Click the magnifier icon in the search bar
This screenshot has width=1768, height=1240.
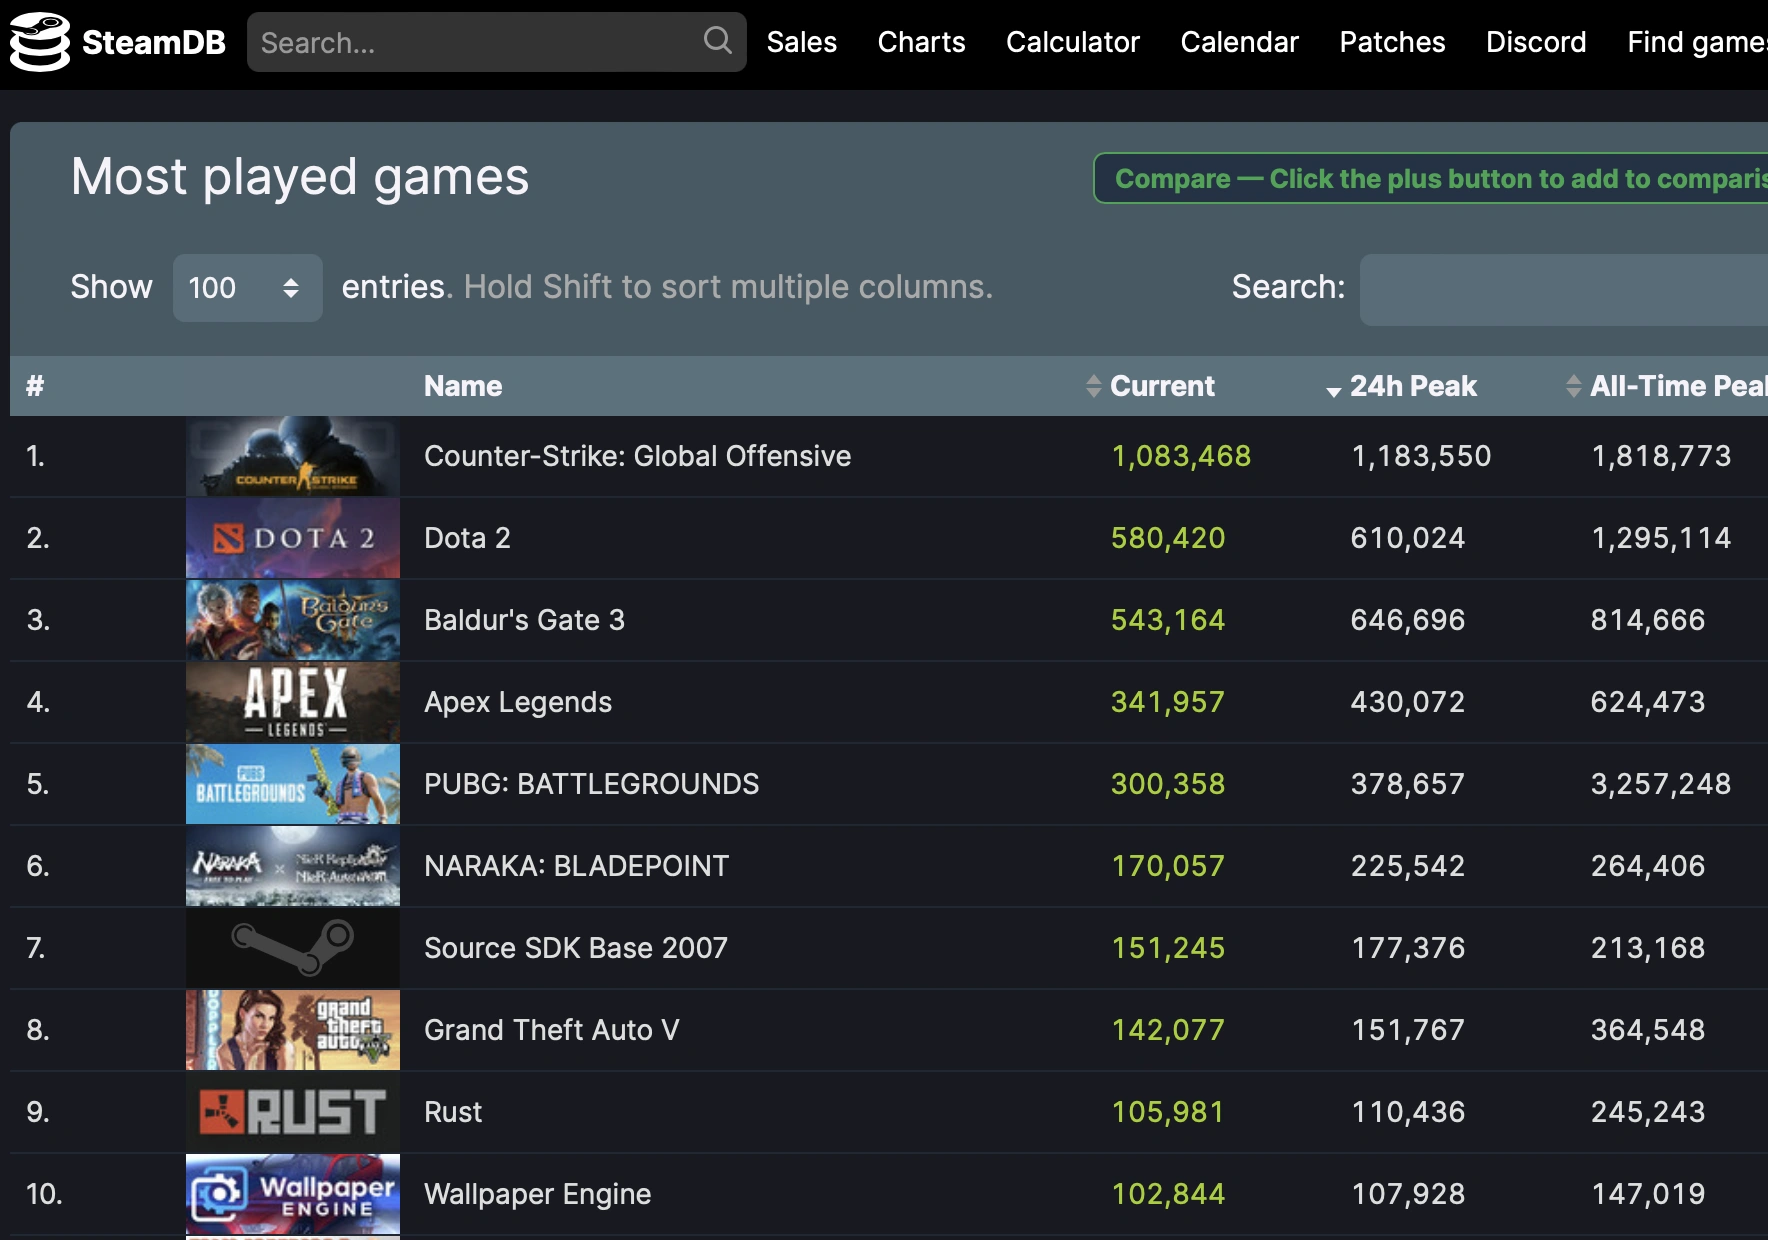[717, 41]
